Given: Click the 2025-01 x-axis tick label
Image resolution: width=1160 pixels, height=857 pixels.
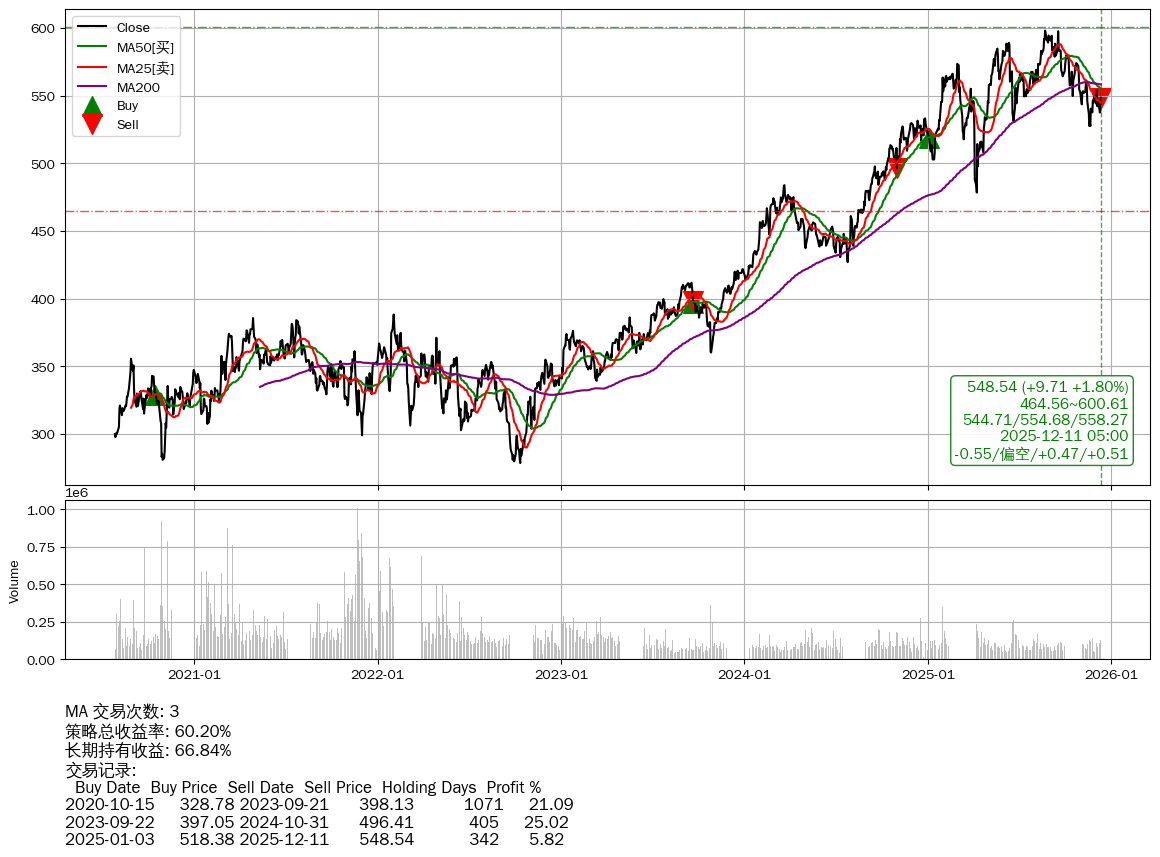Looking at the screenshot, I should 928,675.
